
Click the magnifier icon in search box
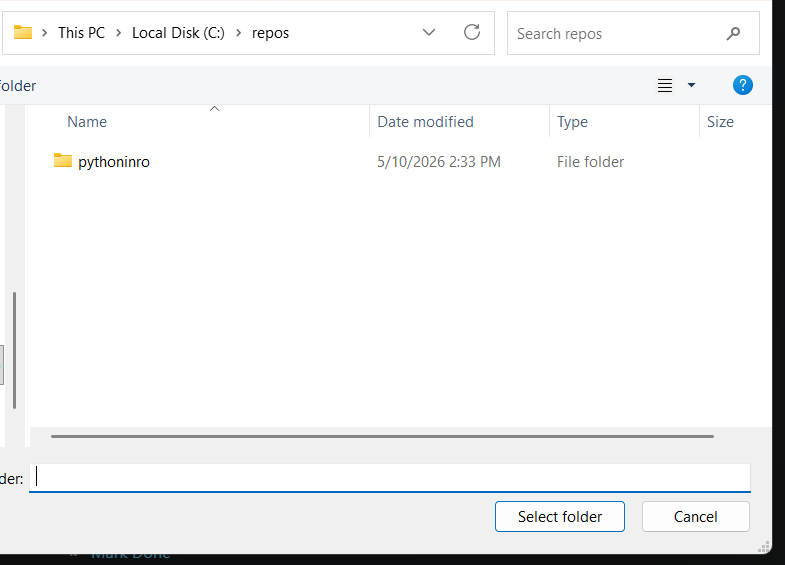pos(733,34)
